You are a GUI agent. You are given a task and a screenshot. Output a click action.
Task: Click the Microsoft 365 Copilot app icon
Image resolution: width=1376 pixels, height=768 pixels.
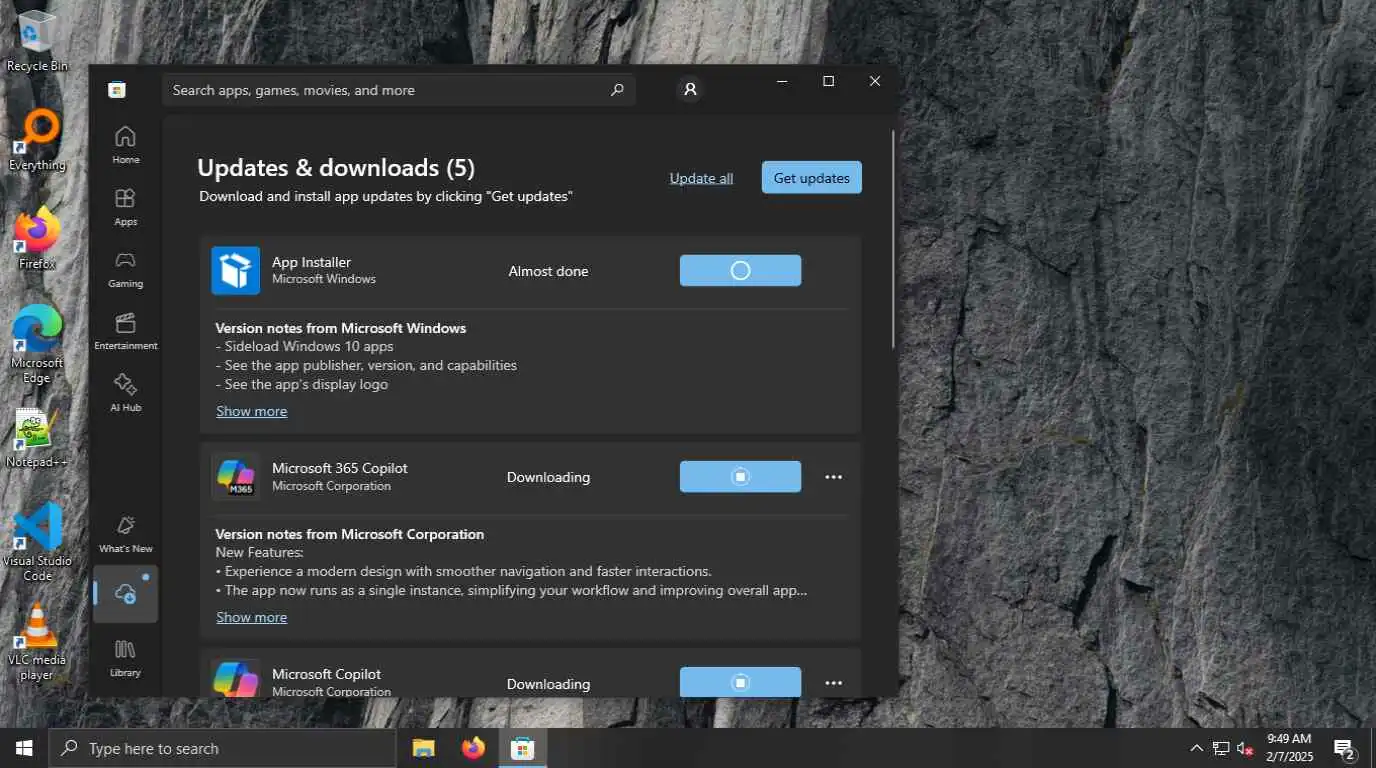235,476
